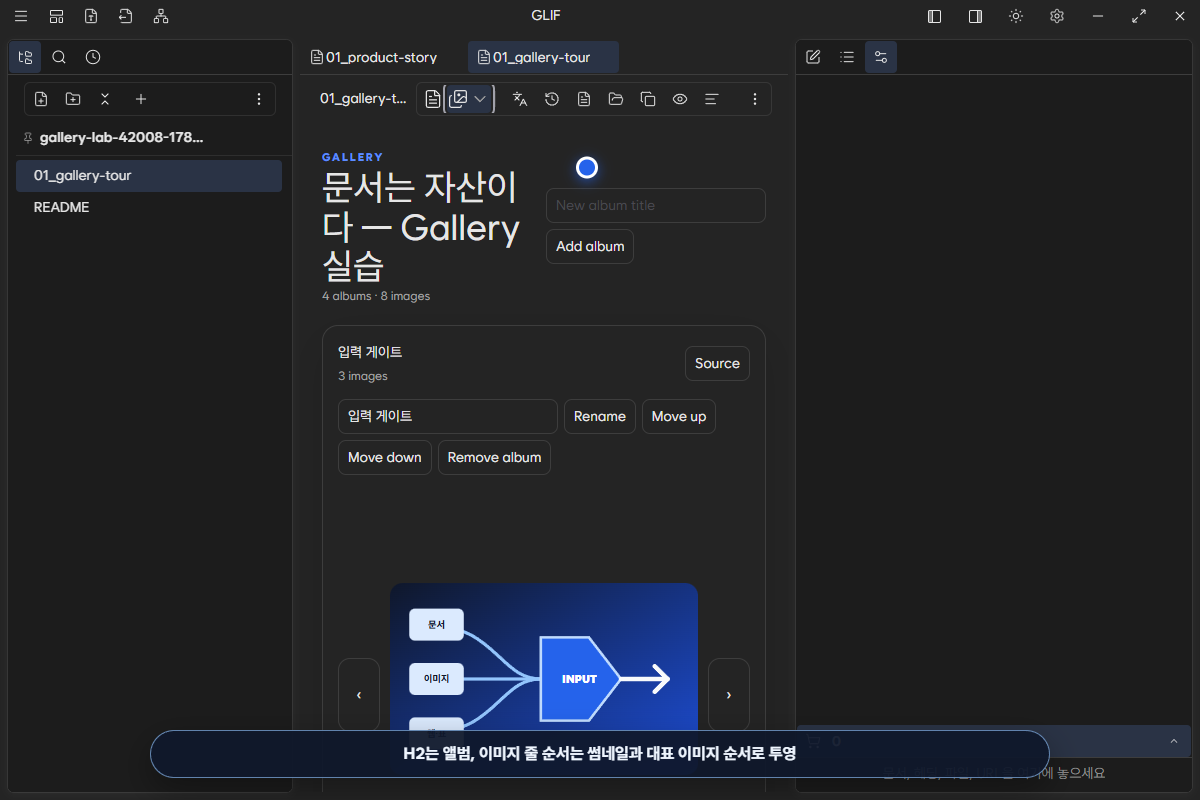
Task: Click the Source button
Action: click(x=717, y=363)
